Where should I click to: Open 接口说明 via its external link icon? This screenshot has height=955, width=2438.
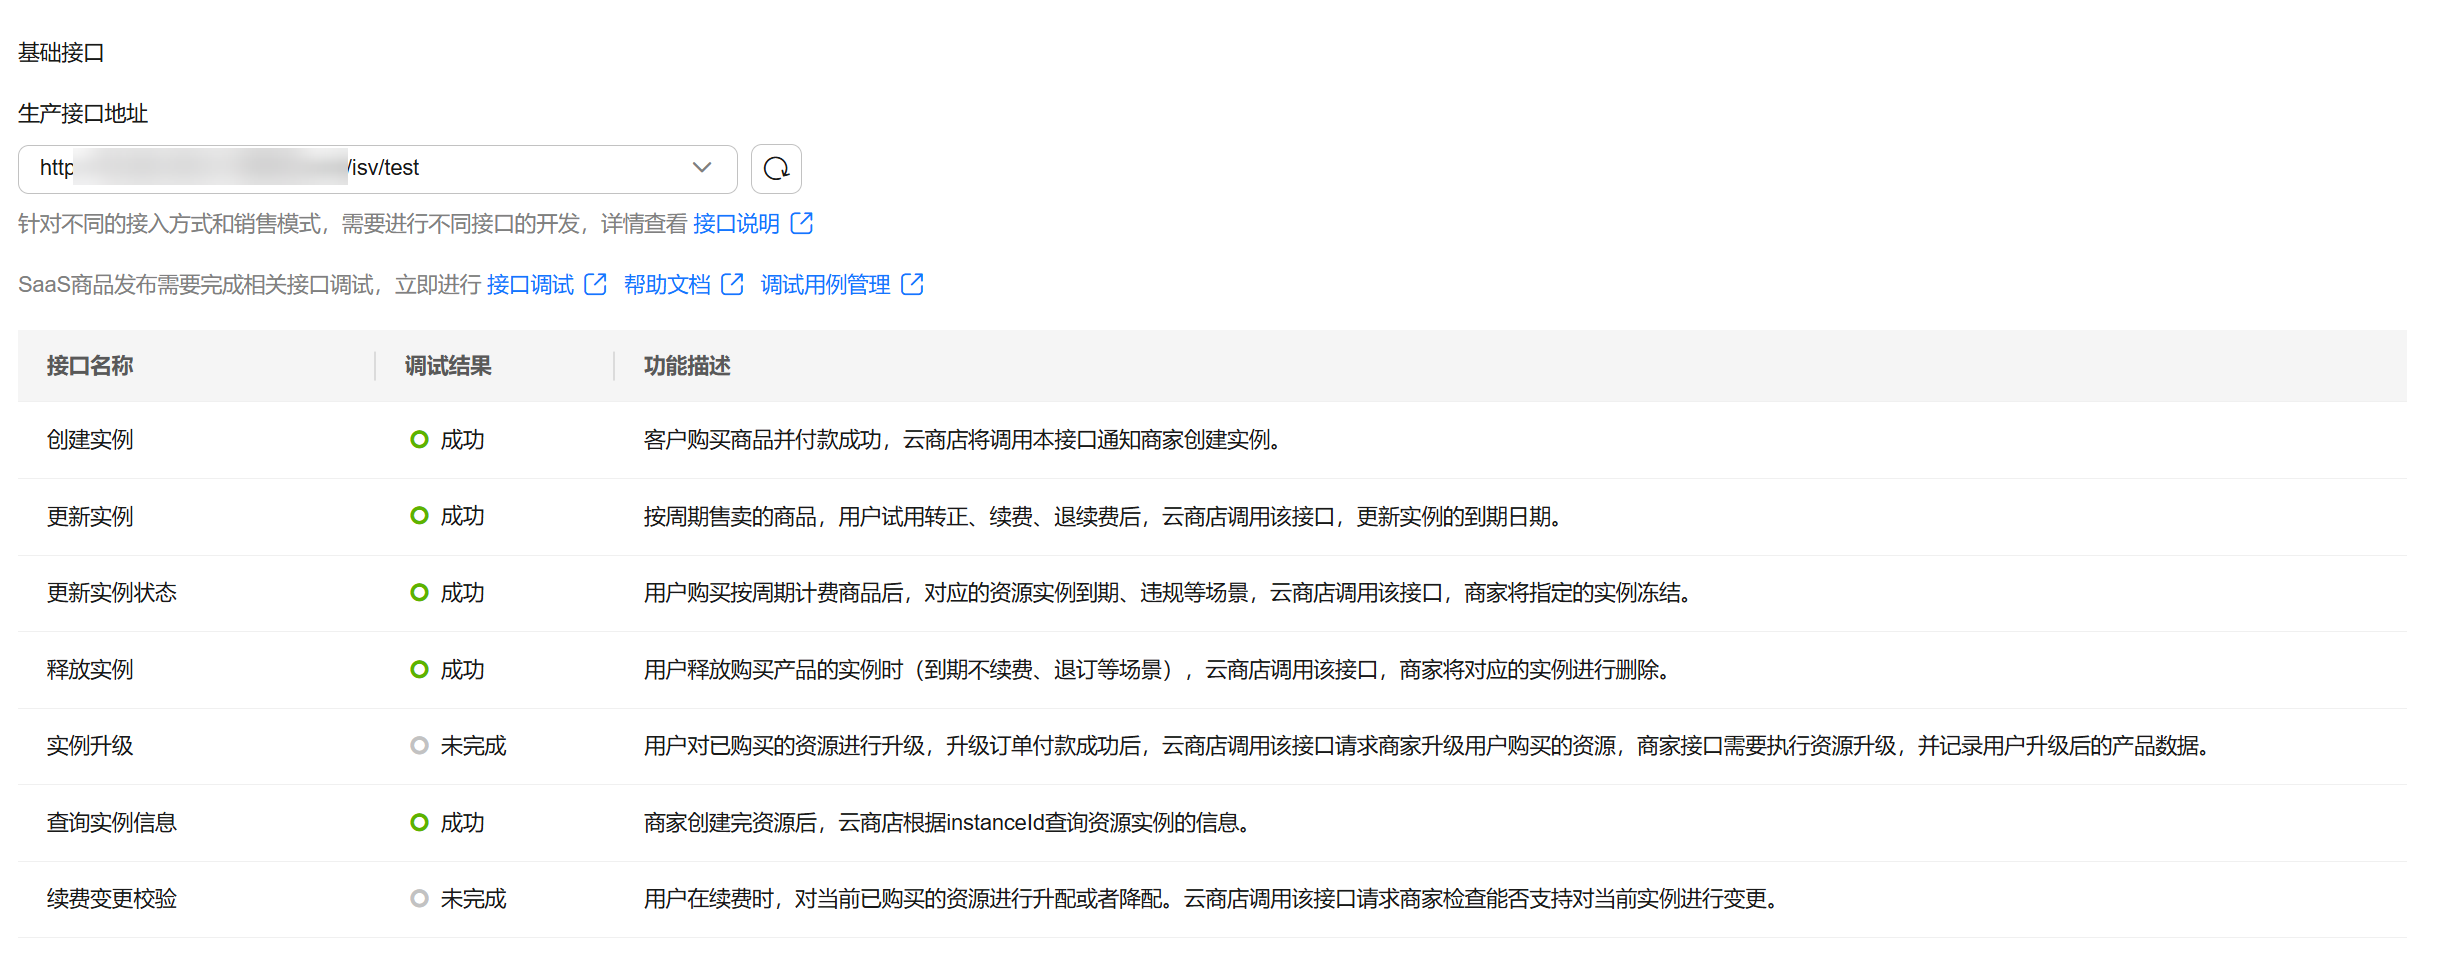pos(803,223)
